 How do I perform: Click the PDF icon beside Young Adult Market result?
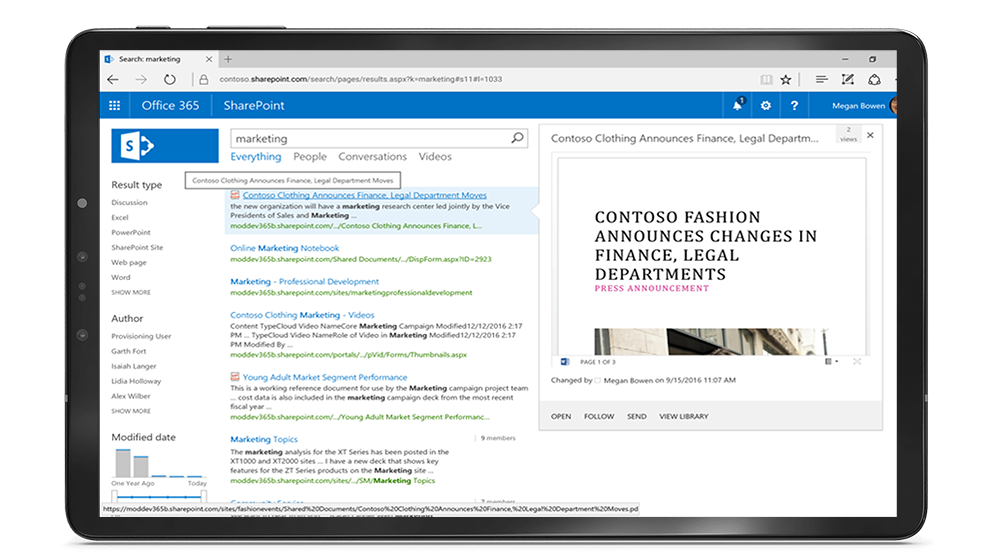click(235, 376)
